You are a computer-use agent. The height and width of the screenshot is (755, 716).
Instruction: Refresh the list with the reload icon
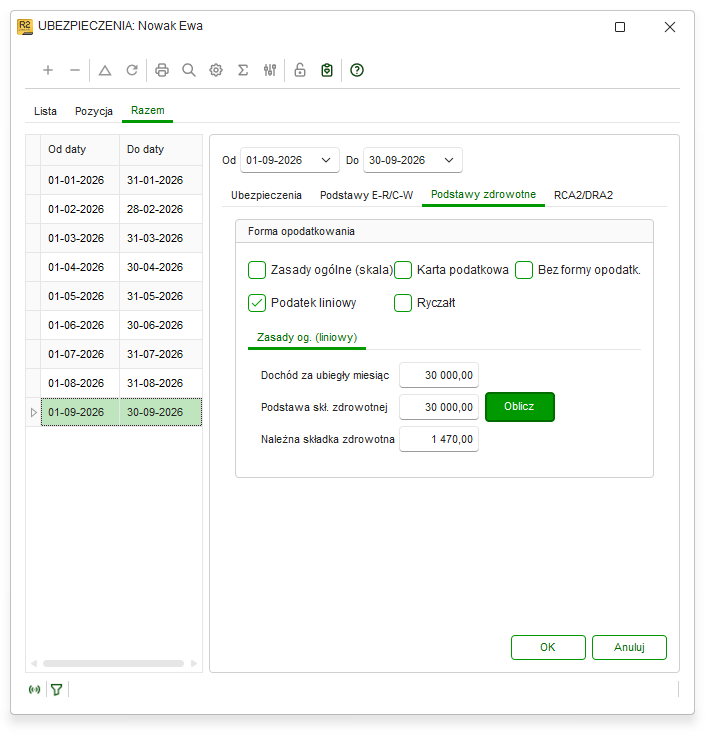pyautogui.click(x=132, y=70)
